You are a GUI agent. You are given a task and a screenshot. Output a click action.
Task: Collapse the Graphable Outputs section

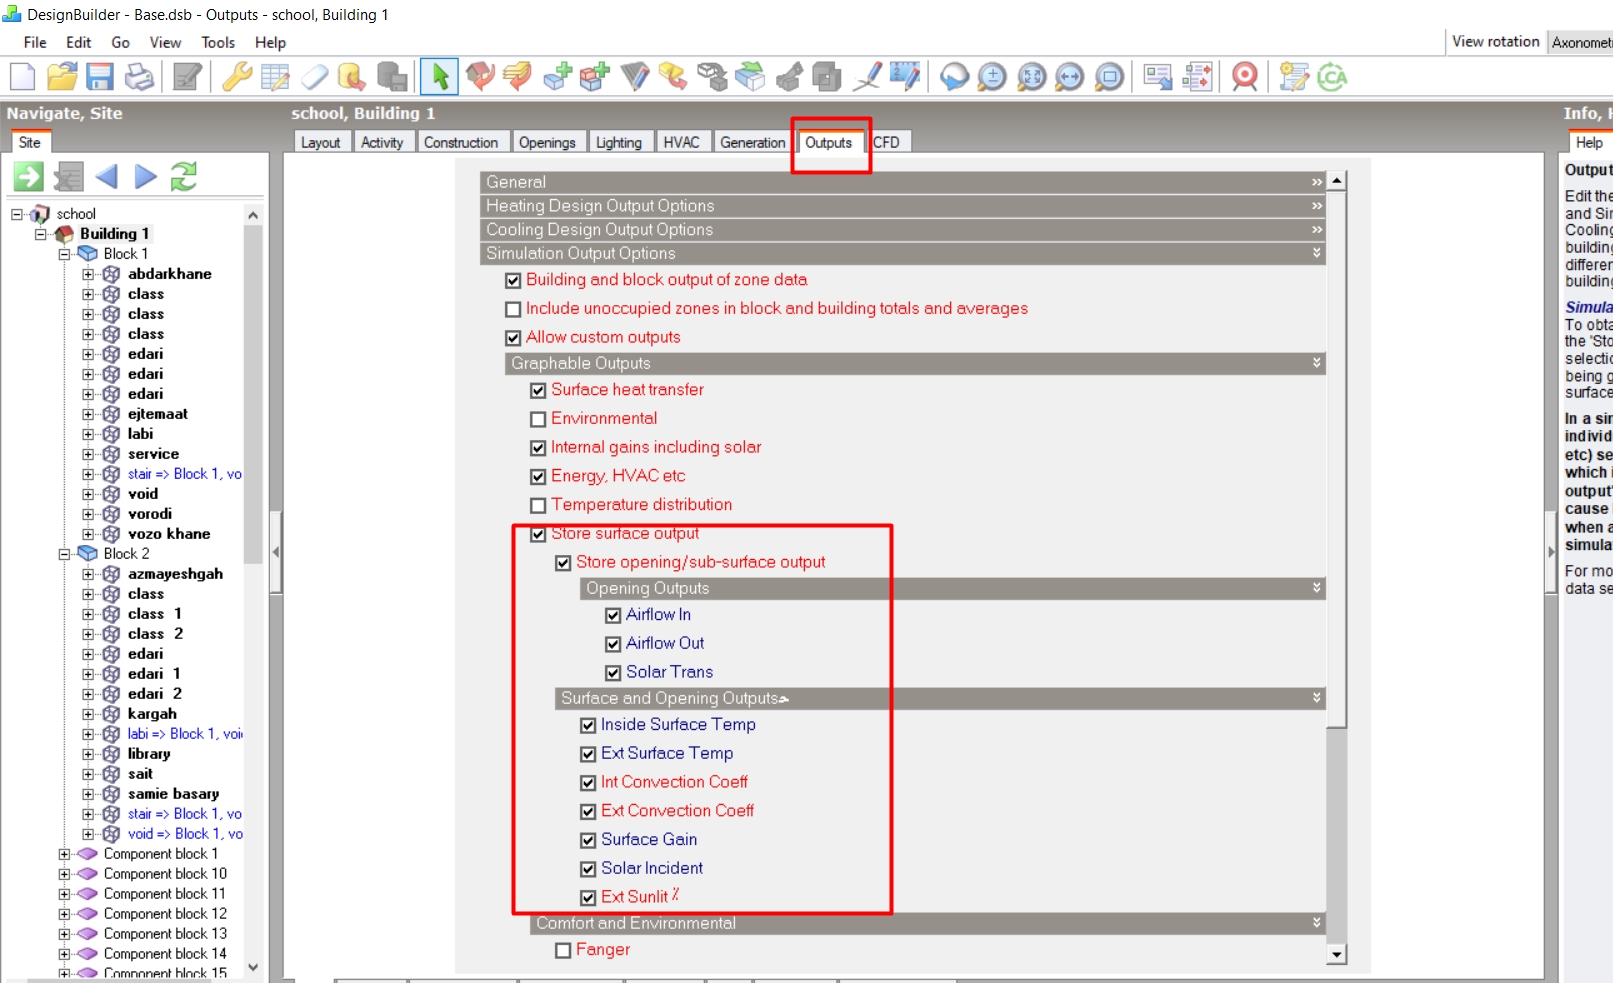pyautogui.click(x=915, y=363)
